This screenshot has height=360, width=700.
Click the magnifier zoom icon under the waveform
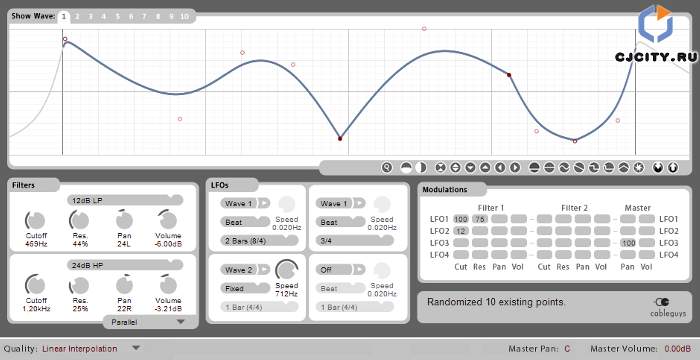pyautogui.click(x=387, y=167)
